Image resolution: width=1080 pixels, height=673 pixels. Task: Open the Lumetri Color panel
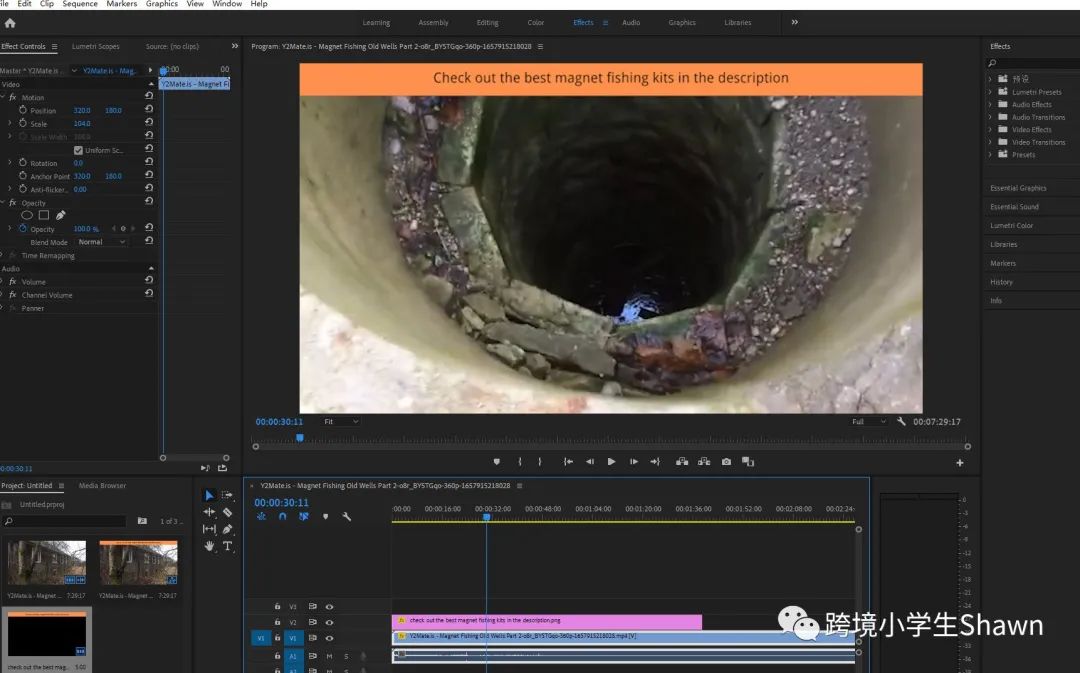(1011, 226)
